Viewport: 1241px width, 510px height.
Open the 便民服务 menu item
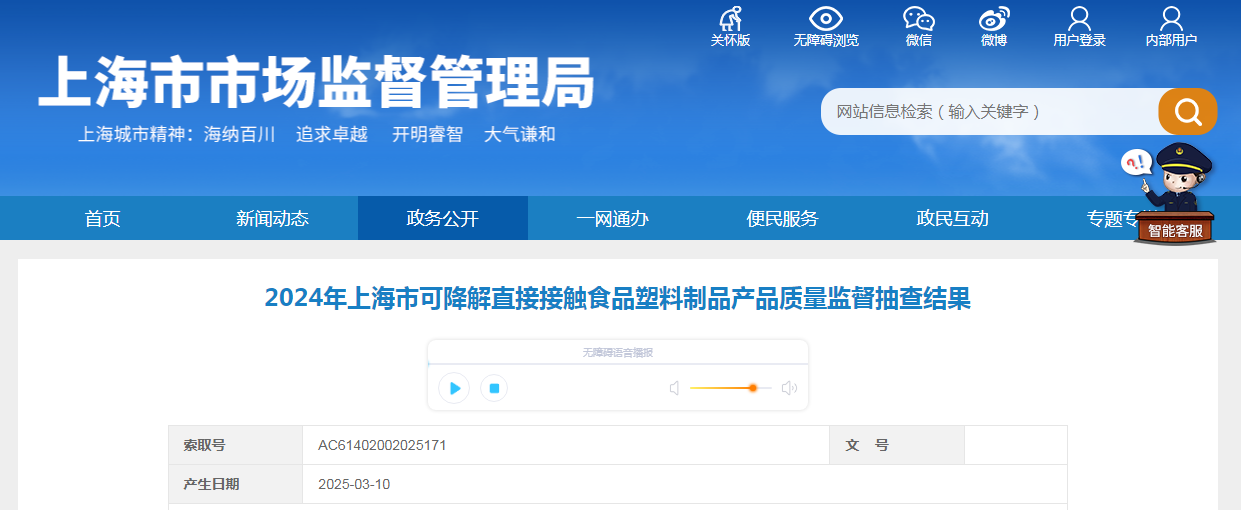(783, 219)
